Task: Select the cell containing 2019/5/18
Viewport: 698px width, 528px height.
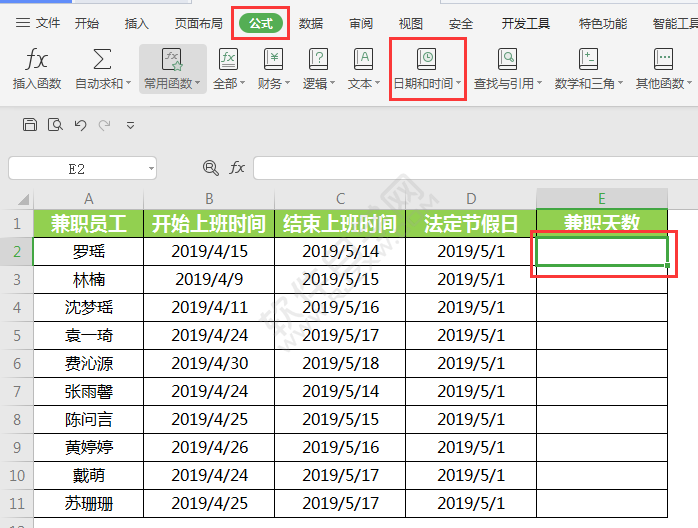Action: [x=340, y=363]
